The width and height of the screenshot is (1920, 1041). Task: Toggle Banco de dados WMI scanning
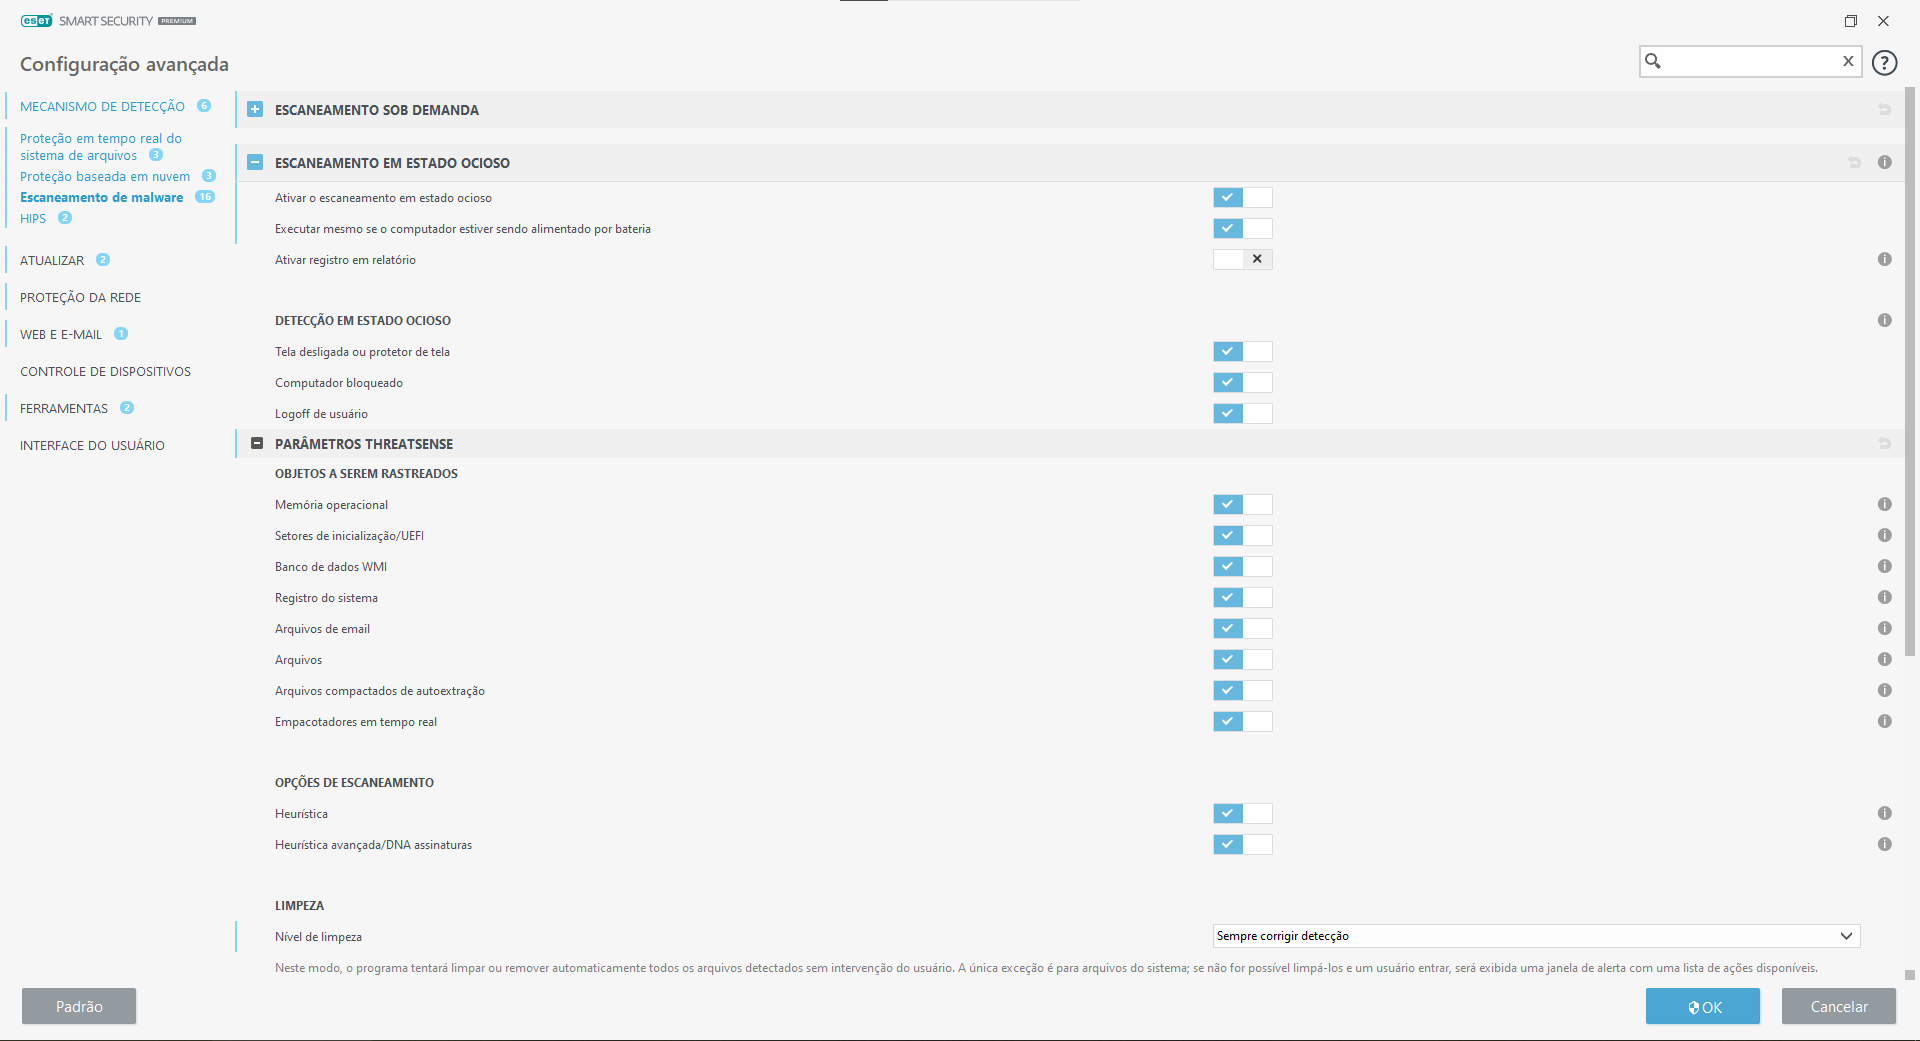point(1242,566)
